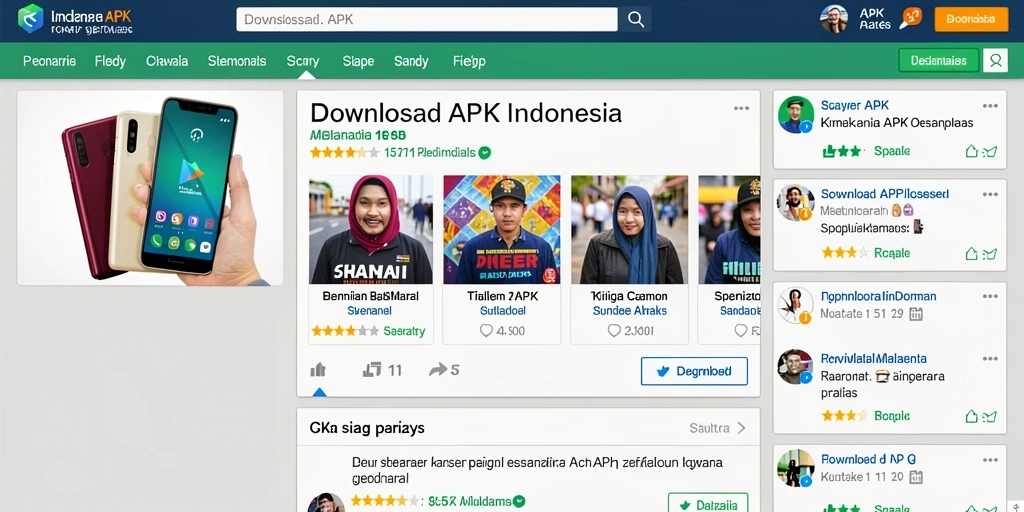Open the Stemonals menu tab
Viewport: 1024px width, 512px height.
pyautogui.click(x=237, y=61)
